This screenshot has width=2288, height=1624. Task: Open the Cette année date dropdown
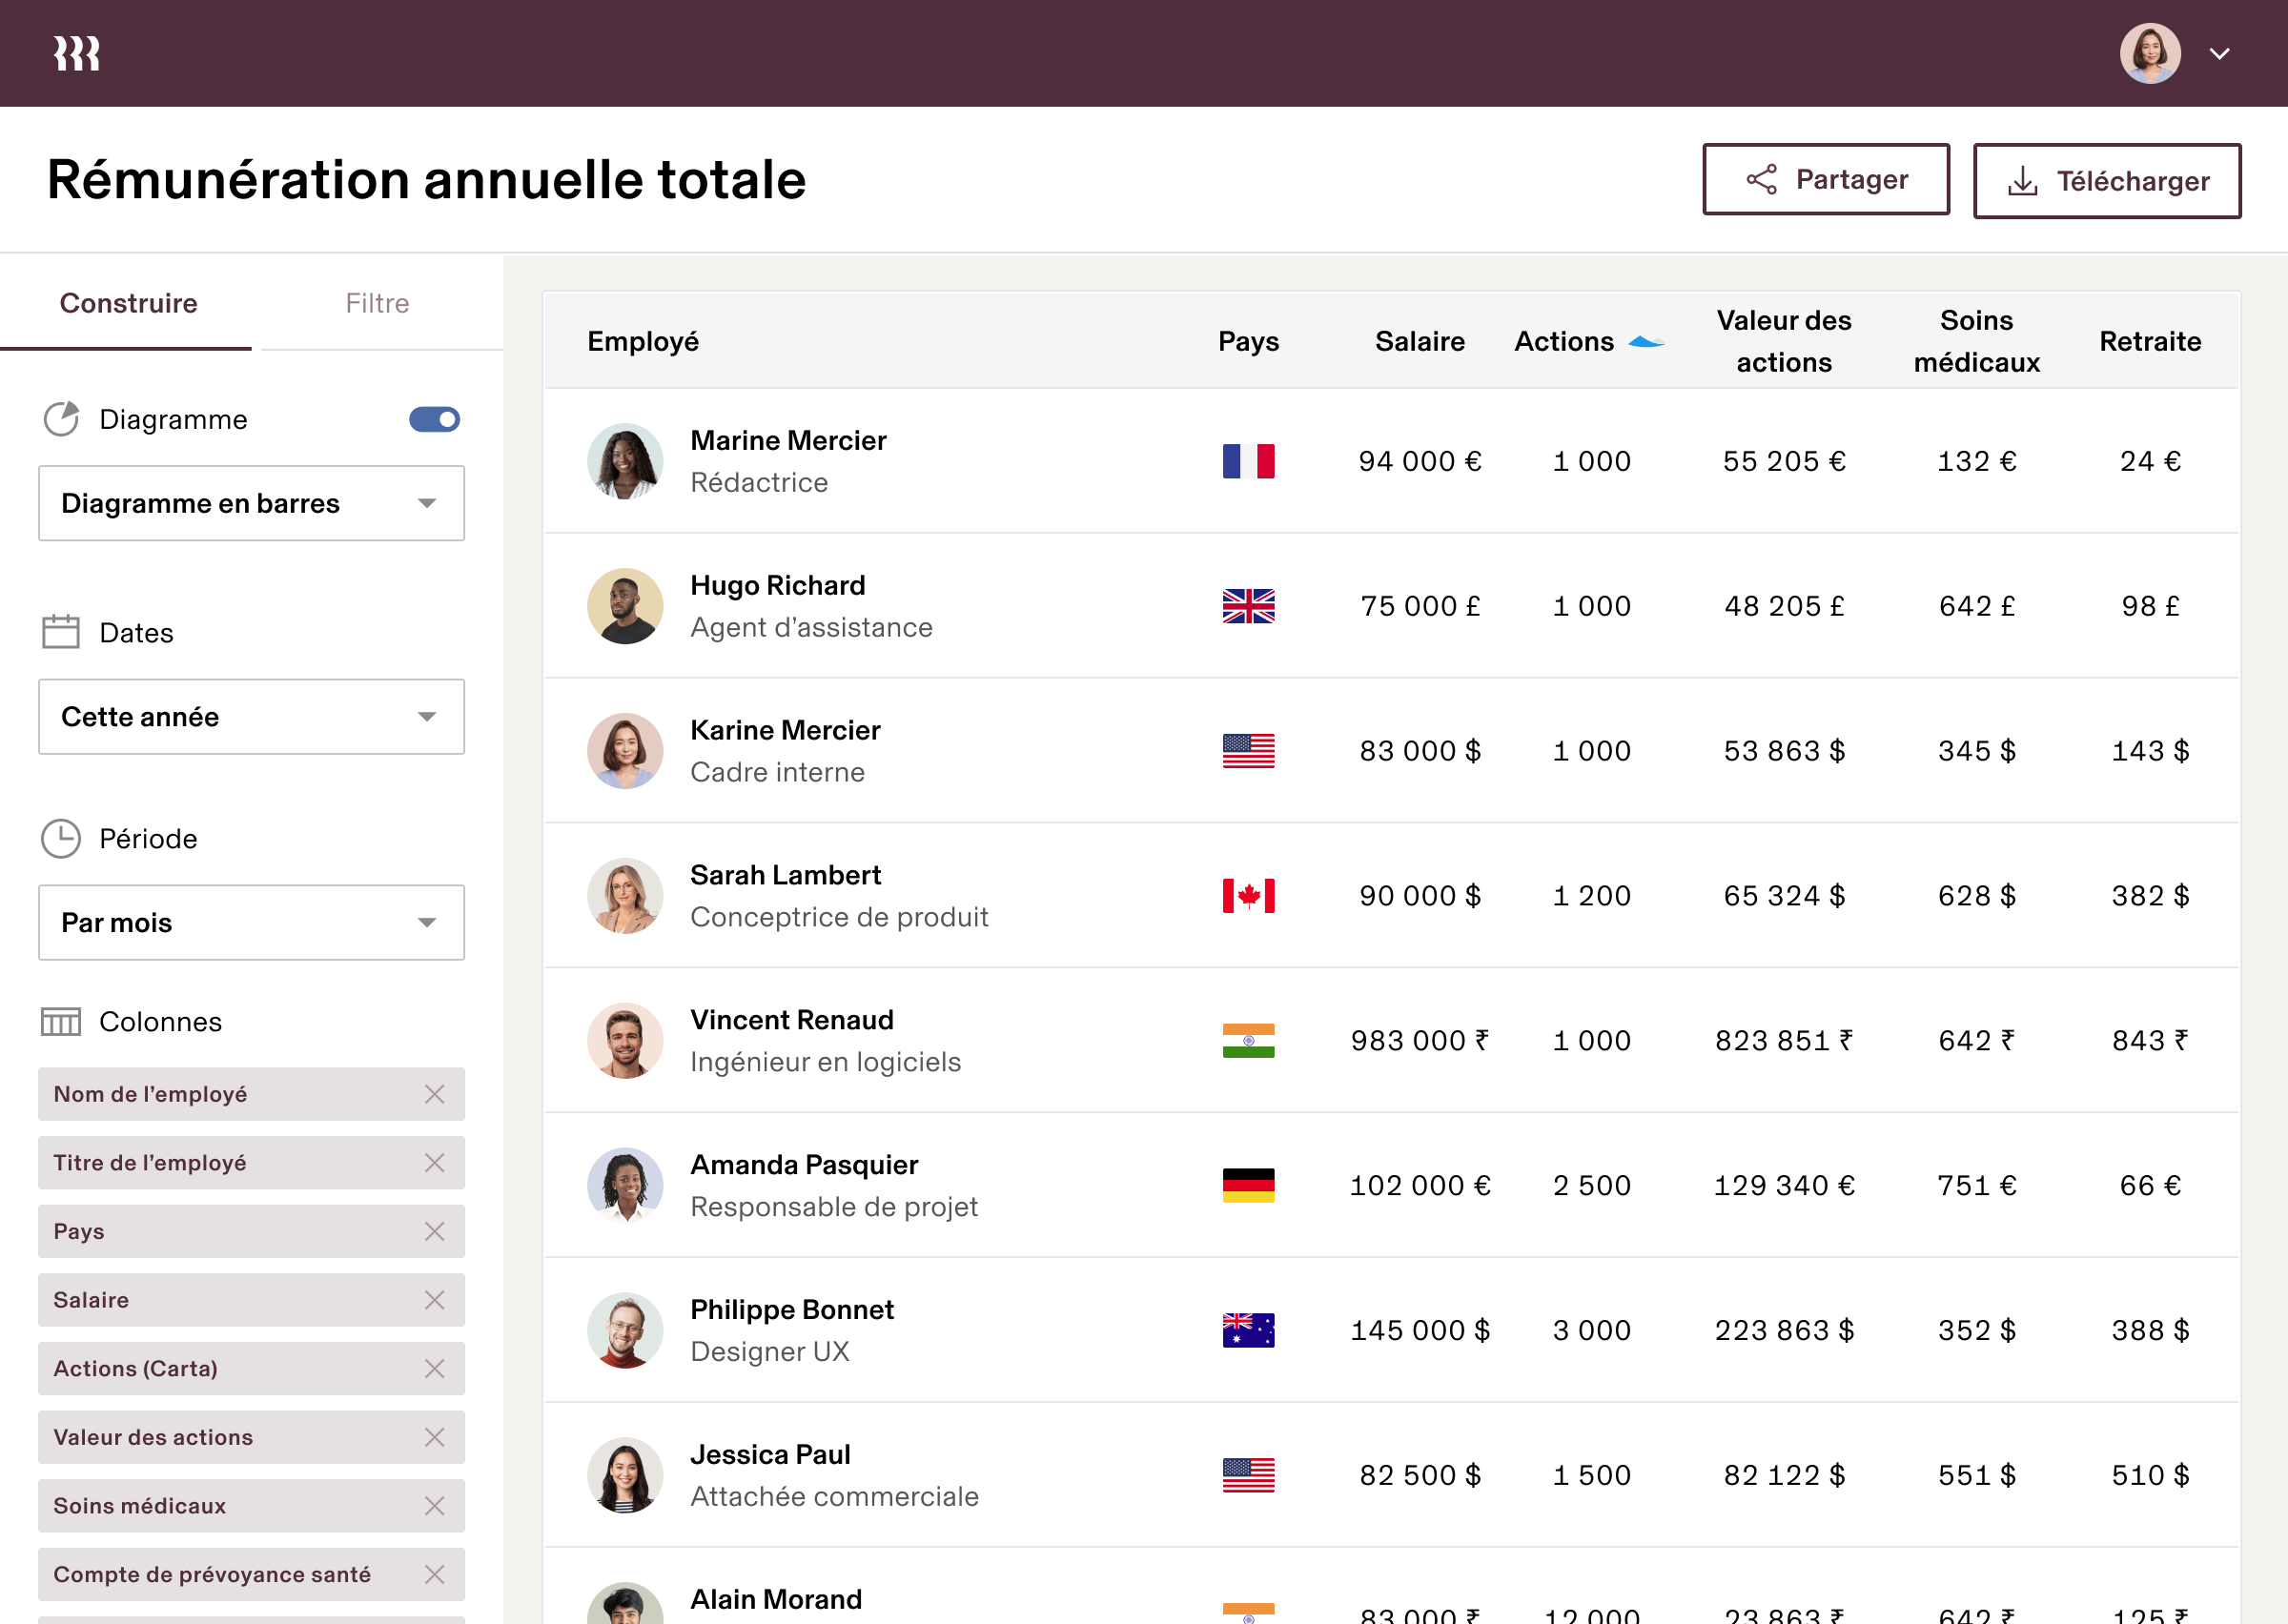pos(251,717)
